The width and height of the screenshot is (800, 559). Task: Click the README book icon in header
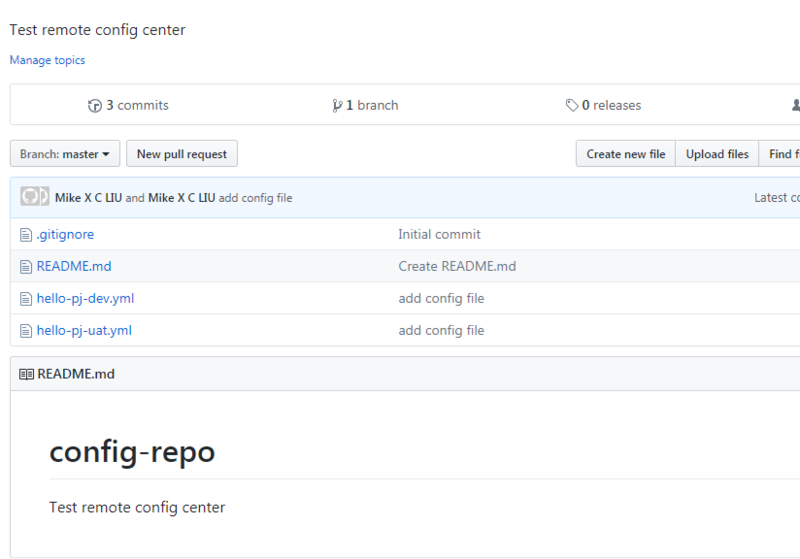pos(27,374)
